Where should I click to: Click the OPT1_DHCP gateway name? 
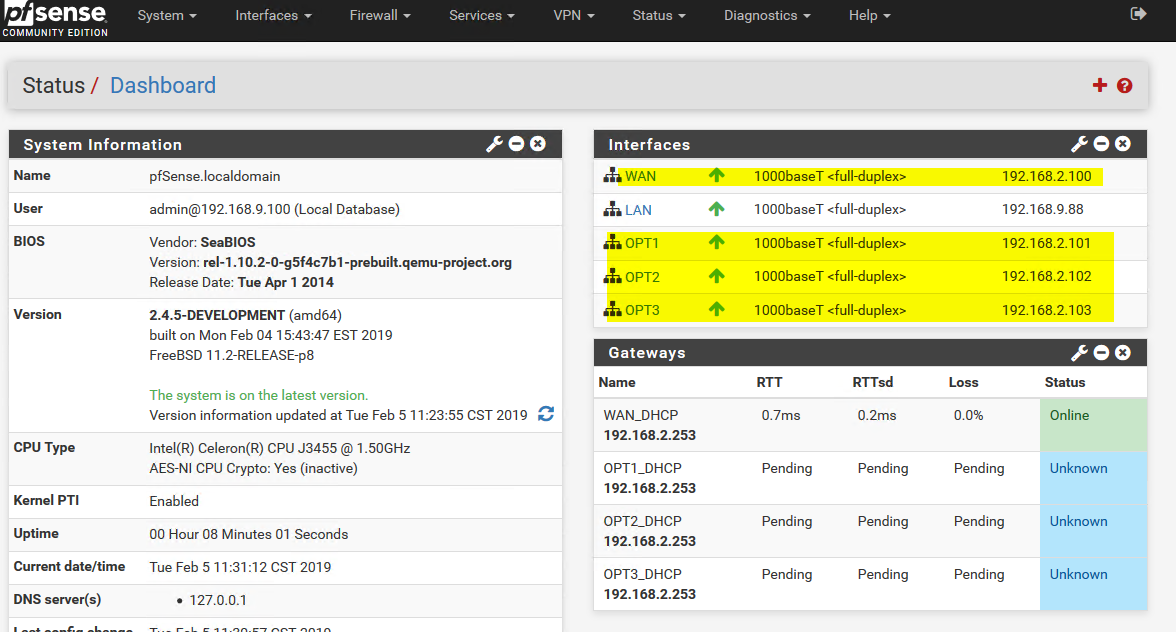pyautogui.click(x=643, y=469)
